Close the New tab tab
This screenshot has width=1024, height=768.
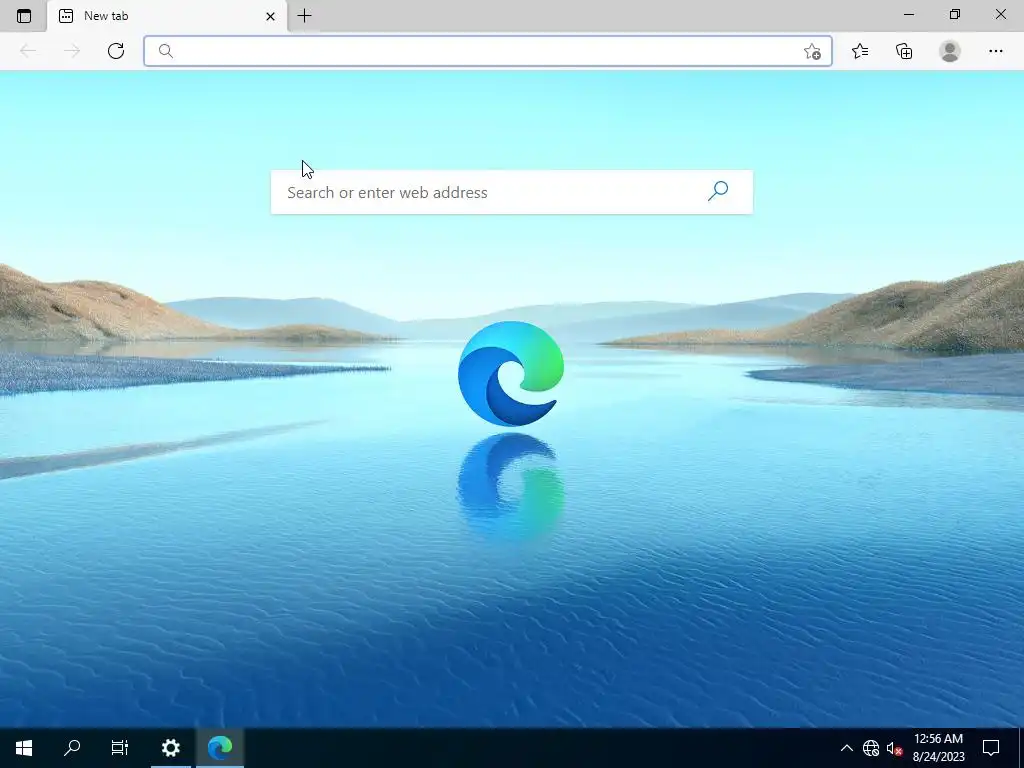point(270,16)
